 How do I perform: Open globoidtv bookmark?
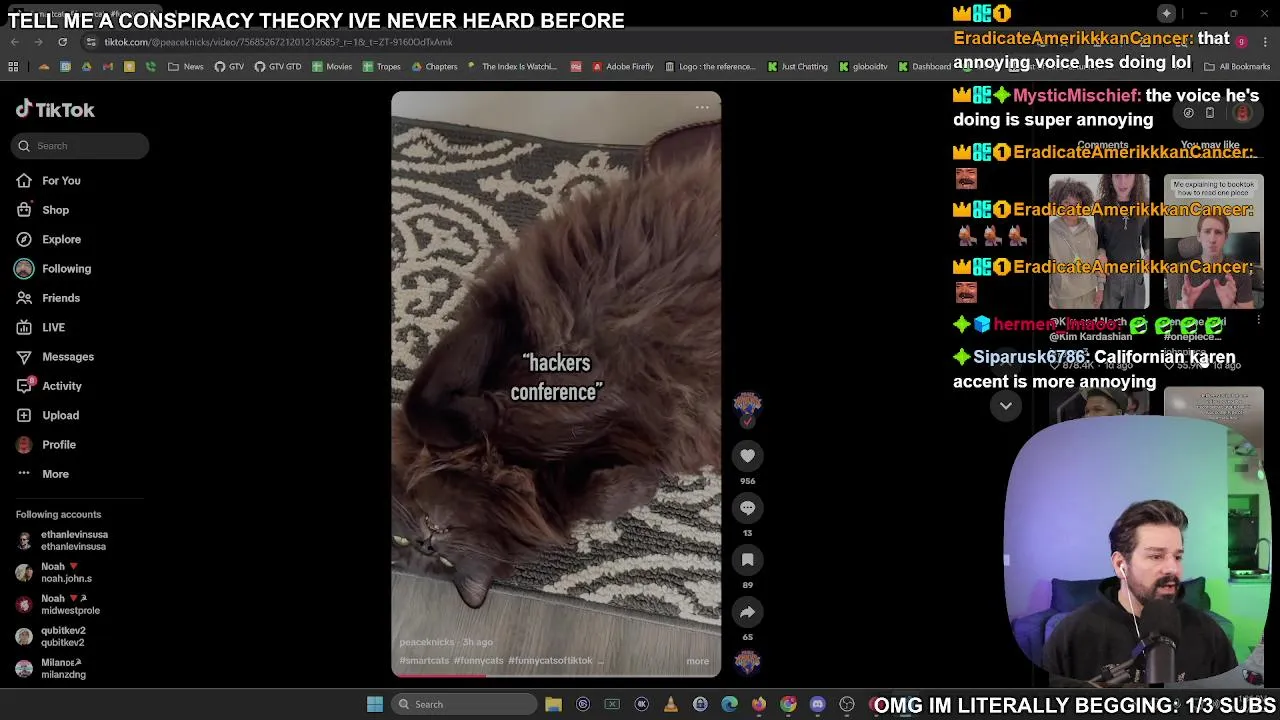click(863, 67)
